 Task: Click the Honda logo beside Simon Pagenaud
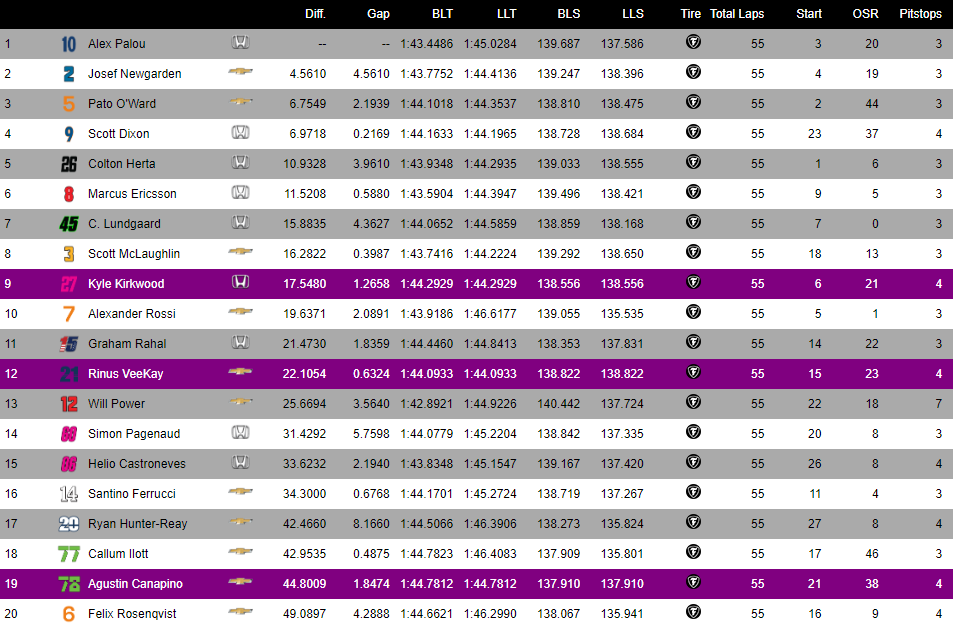pyautogui.click(x=240, y=433)
